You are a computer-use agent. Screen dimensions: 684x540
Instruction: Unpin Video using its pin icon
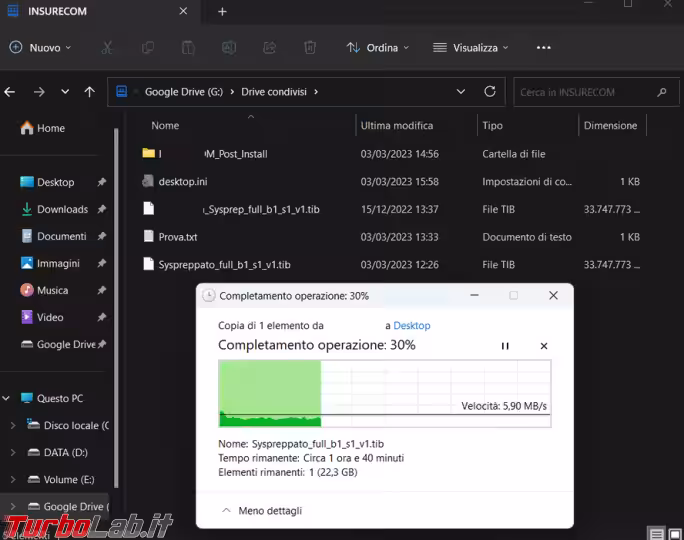102,317
